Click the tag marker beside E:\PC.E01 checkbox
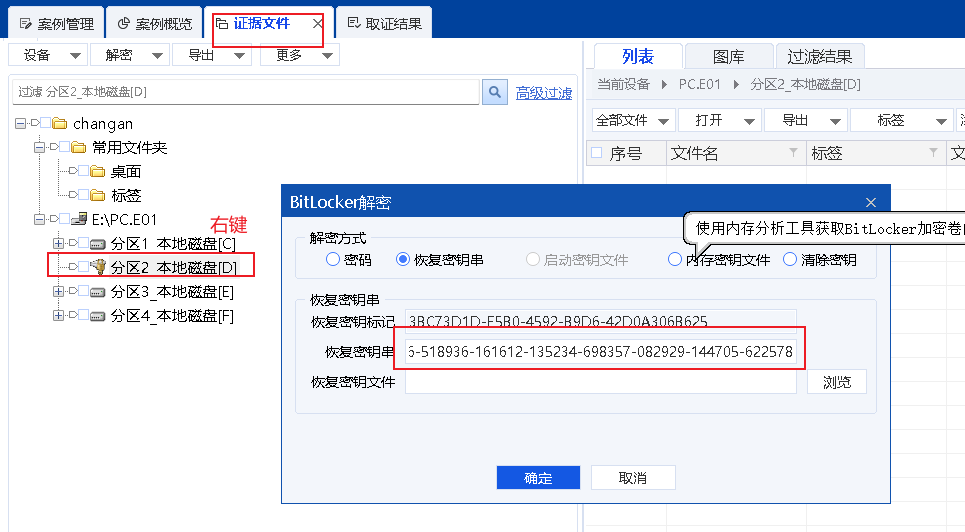 [x=54, y=219]
